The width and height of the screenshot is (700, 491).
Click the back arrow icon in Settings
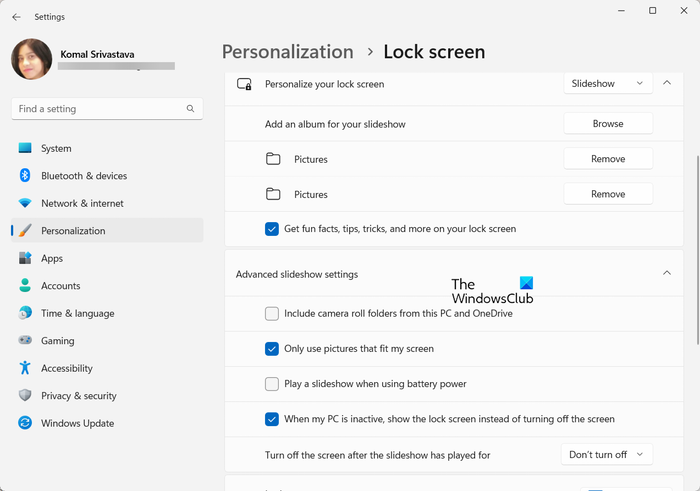[x=16, y=17]
